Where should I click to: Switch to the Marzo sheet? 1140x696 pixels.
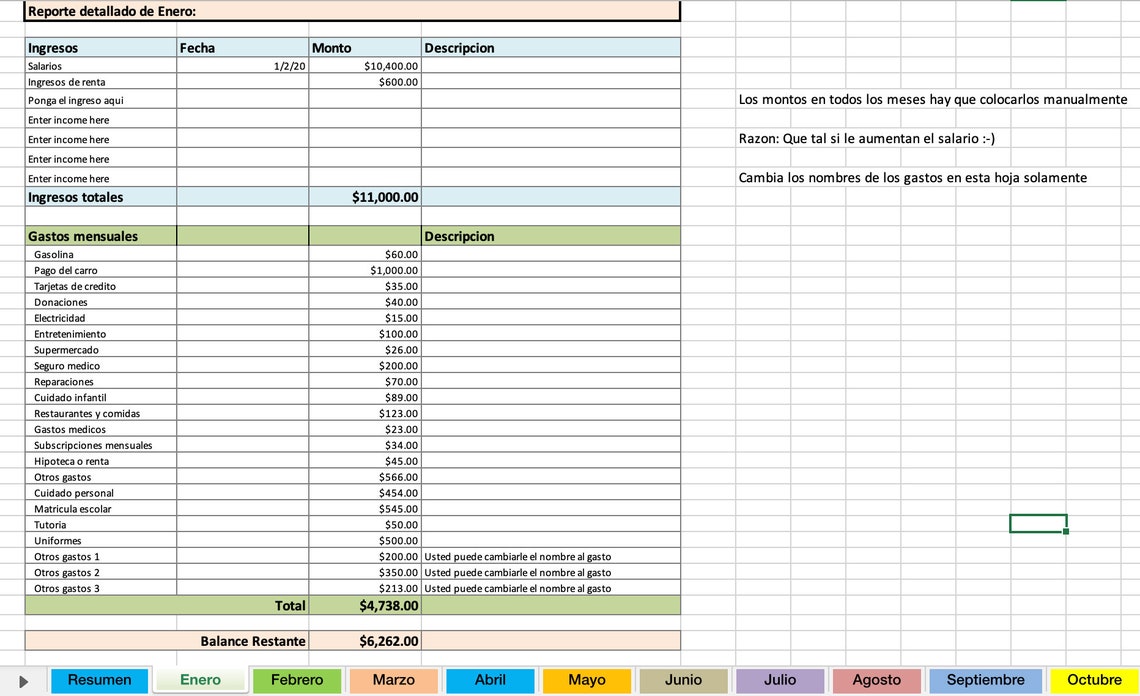tap(393, 680)
